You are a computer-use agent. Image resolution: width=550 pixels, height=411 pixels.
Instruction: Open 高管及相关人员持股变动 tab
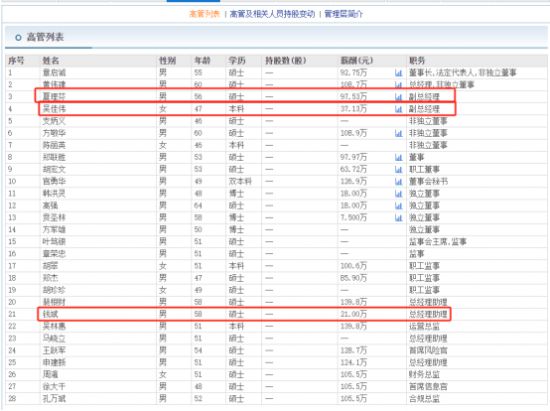[272, 14]
